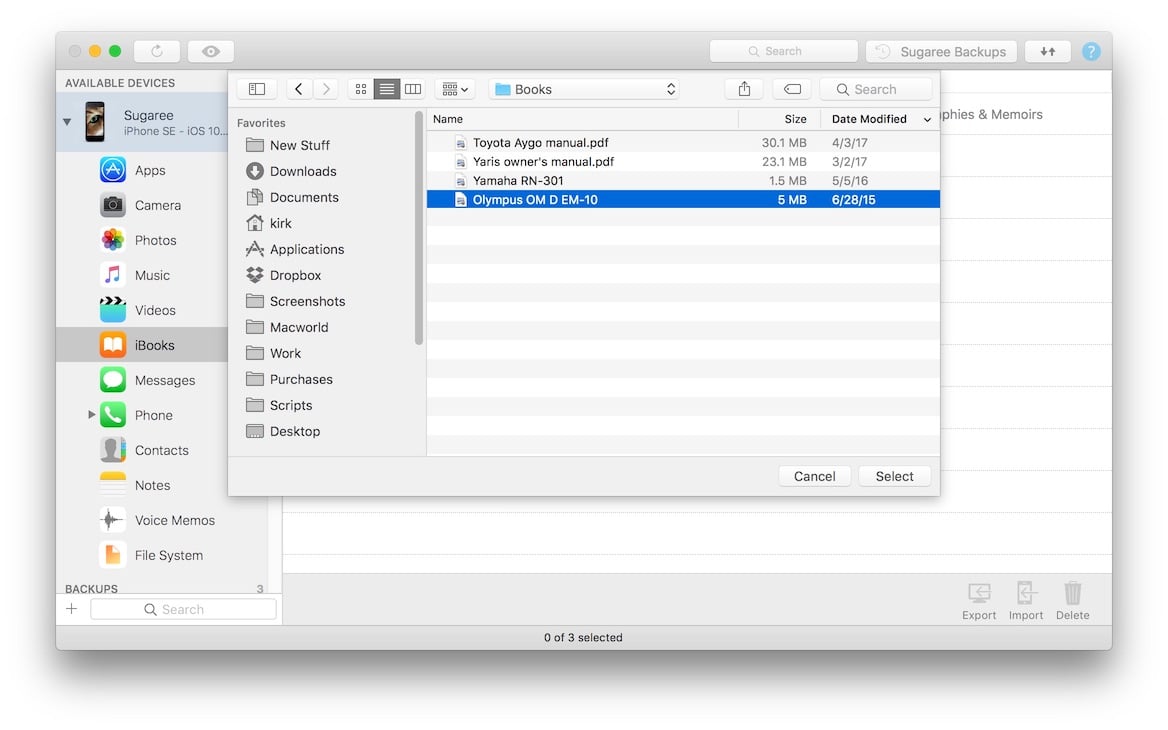Viewport: 1168px width, 730px height.
Task: Open Camera in the device sidebar
Action: (x=142, y=206)
